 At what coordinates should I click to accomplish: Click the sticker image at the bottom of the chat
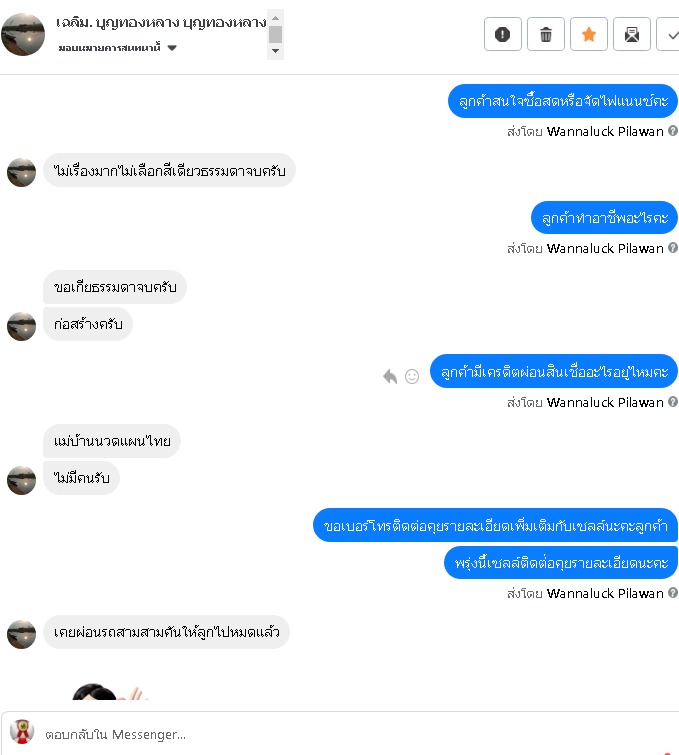pos(108,691)
